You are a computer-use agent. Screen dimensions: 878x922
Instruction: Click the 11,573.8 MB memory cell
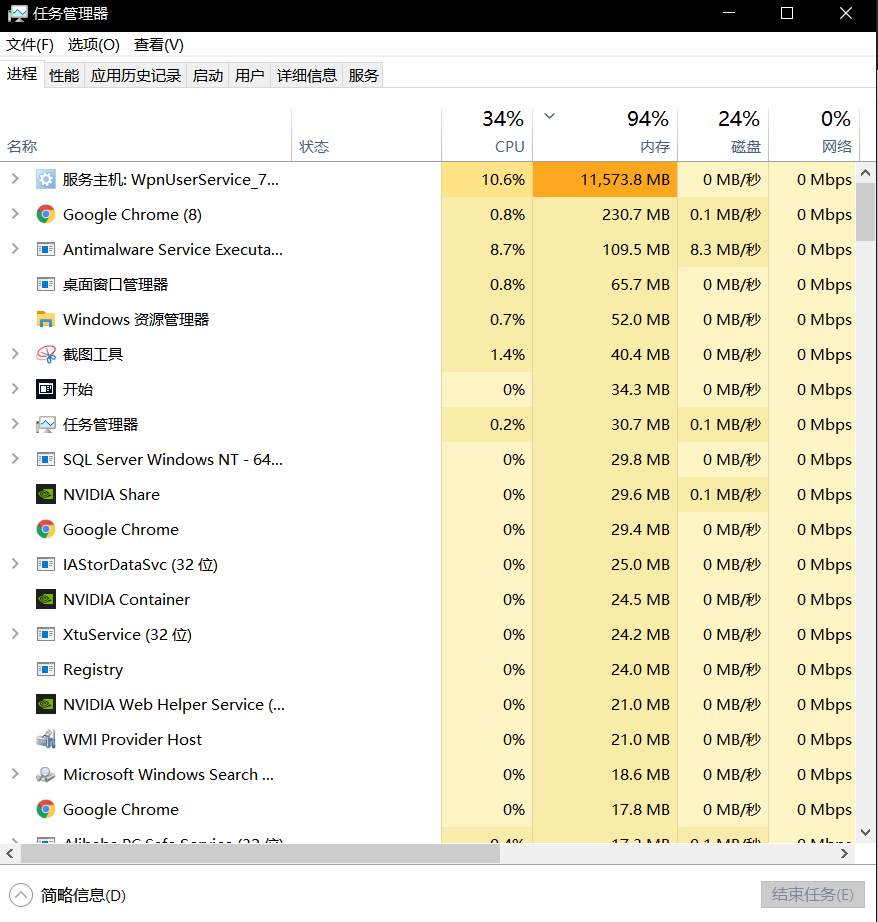tap(605, 179)
